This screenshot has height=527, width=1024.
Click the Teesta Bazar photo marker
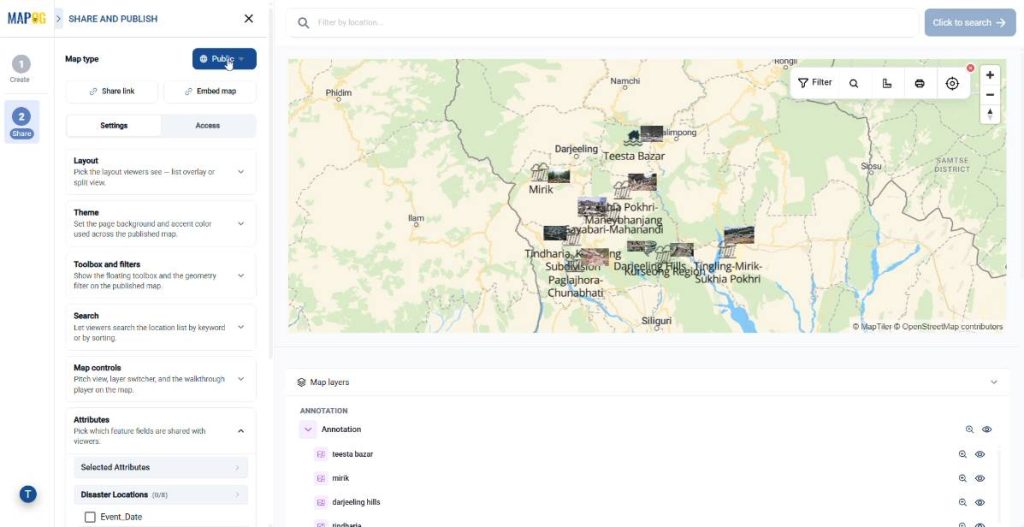pyautogui.click(x=651, y=134)
